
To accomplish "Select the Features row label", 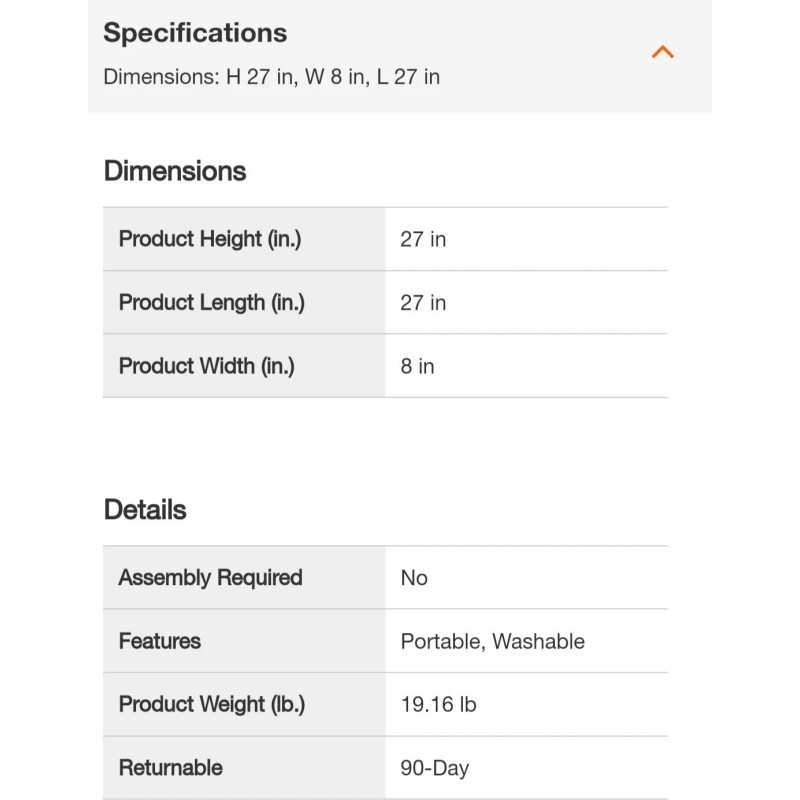I will tap(160, 641).
